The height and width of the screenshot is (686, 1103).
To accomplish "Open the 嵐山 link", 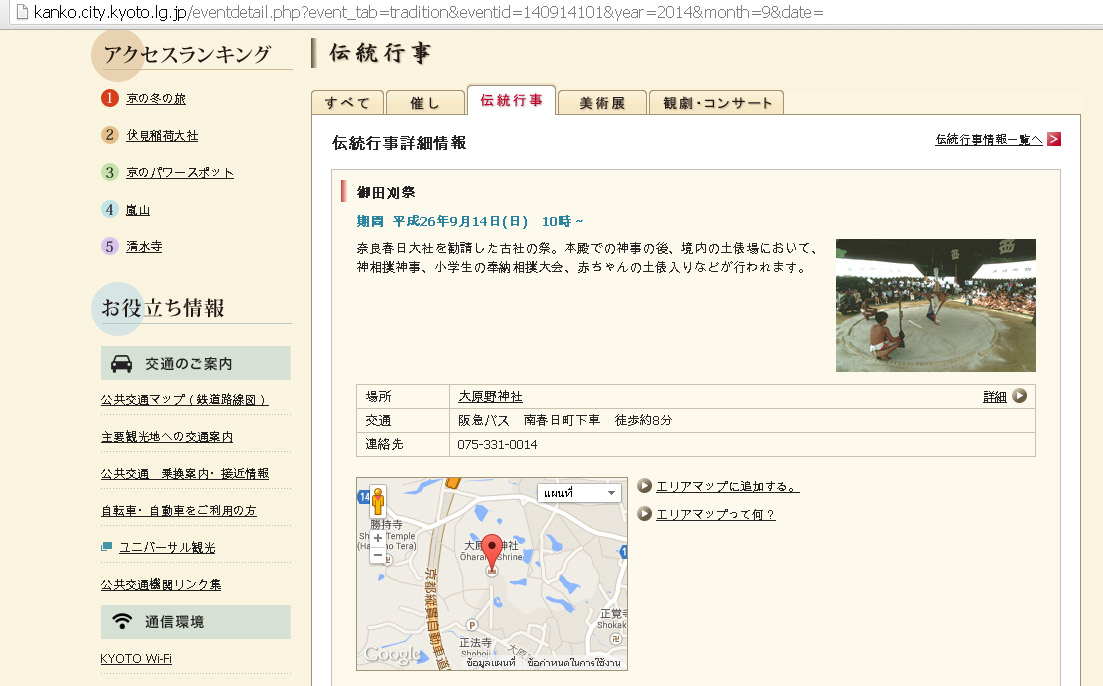I will pos(138,210).
